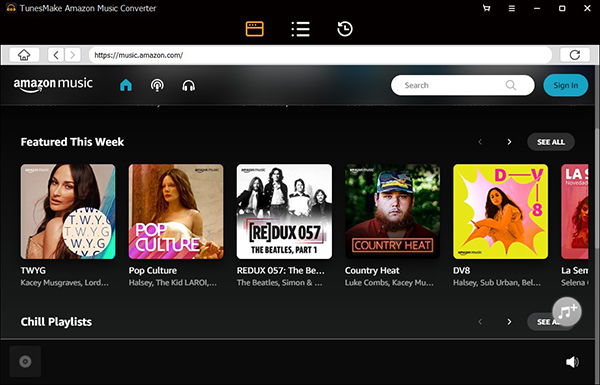Screen dimensions: 600x385
Task: Minimize the TunesMake window
Action: pos(537,8)
